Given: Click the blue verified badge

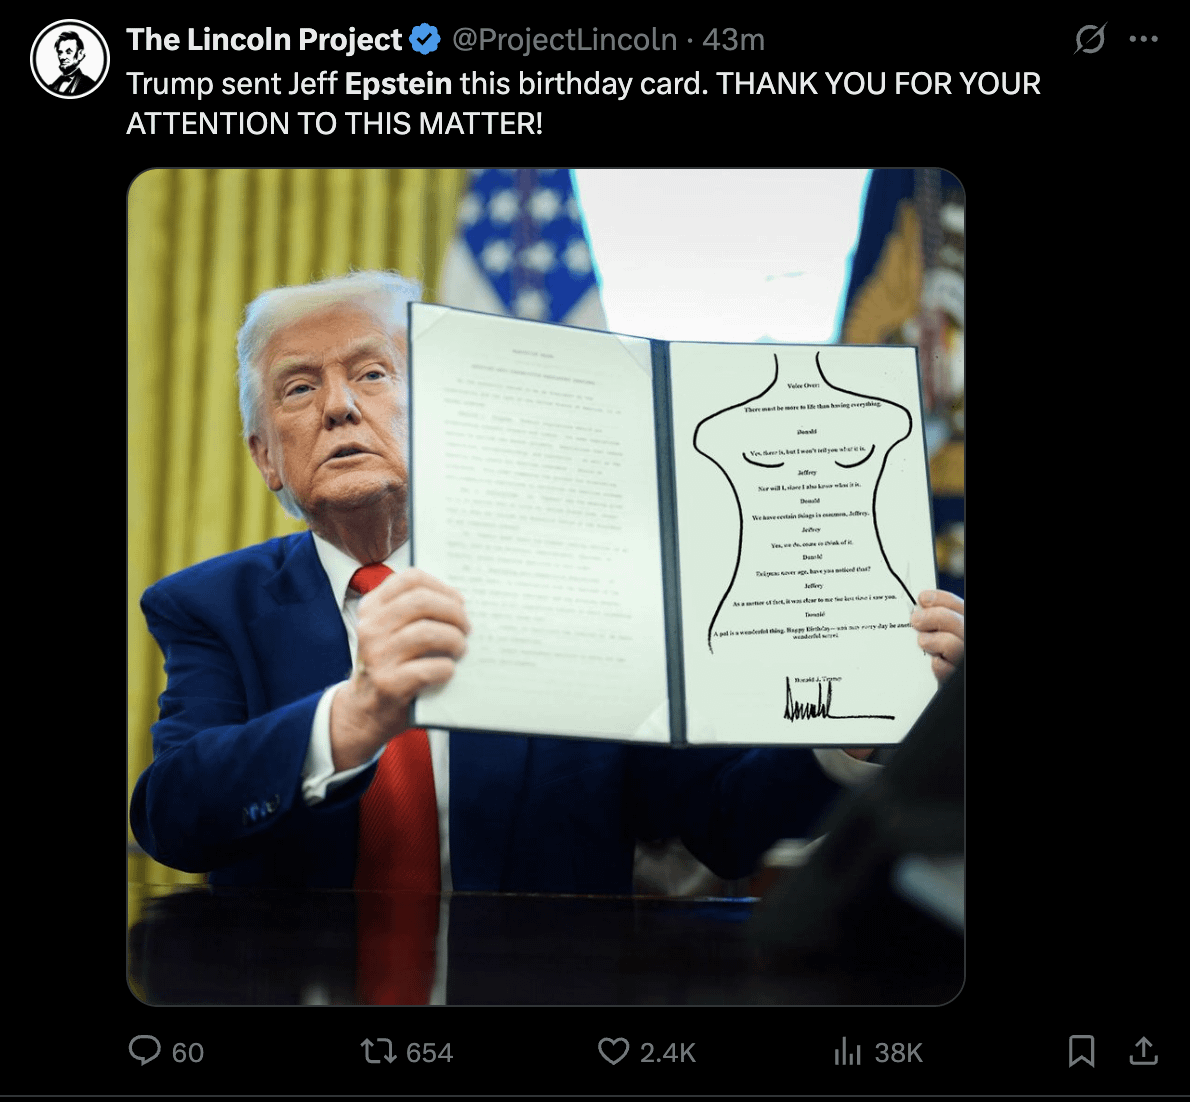Looking at the screenshot, I should (x=425, y=39).
